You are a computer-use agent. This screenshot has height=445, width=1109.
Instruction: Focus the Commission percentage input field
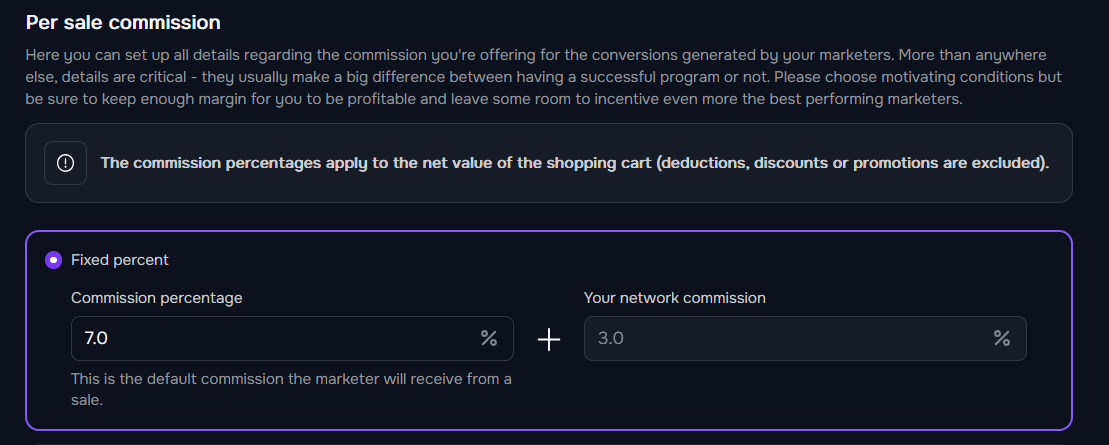(x=292, y=338)
